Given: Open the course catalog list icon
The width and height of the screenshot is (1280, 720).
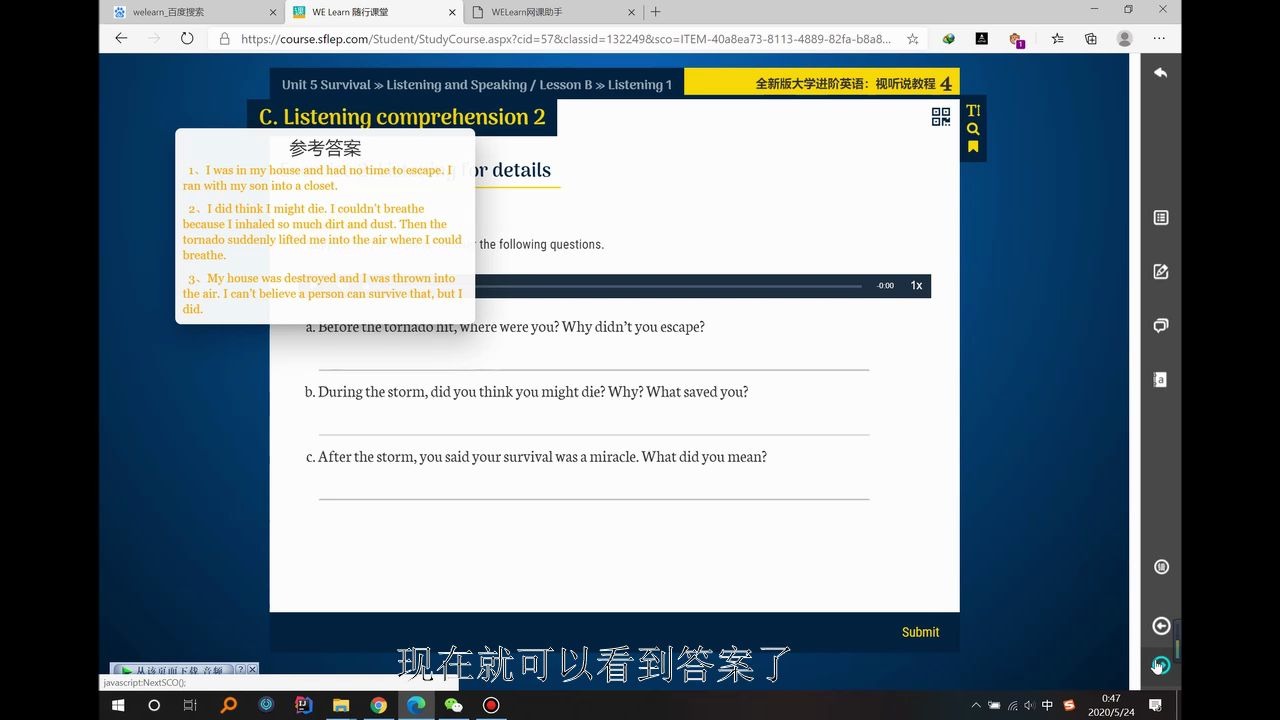Looking at the screenshot, I should 1161,217.
